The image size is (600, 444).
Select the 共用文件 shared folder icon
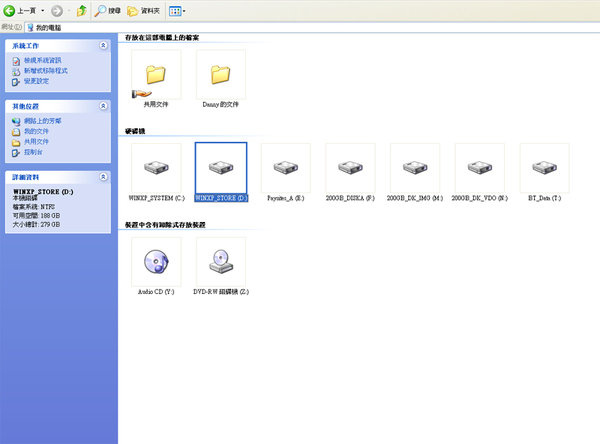click(155, 77)
